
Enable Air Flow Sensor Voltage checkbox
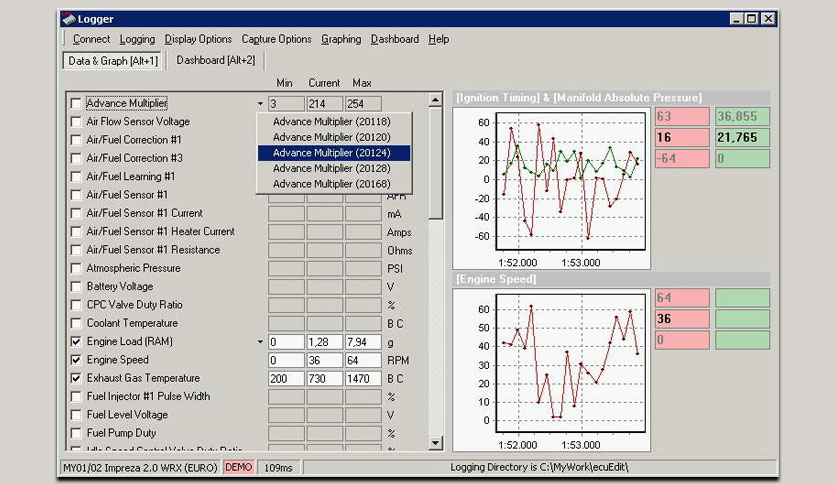pos(76,122)
